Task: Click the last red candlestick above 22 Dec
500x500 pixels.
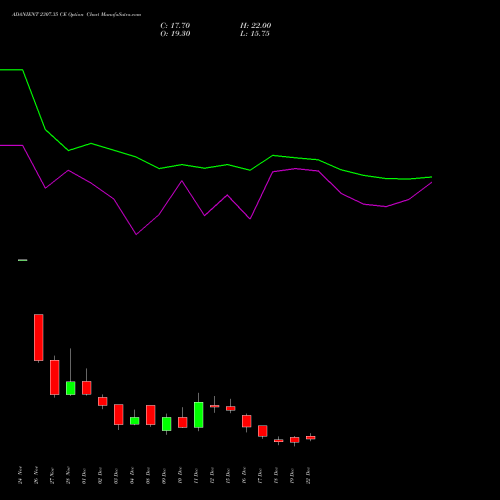Action: tap(311, 438)
